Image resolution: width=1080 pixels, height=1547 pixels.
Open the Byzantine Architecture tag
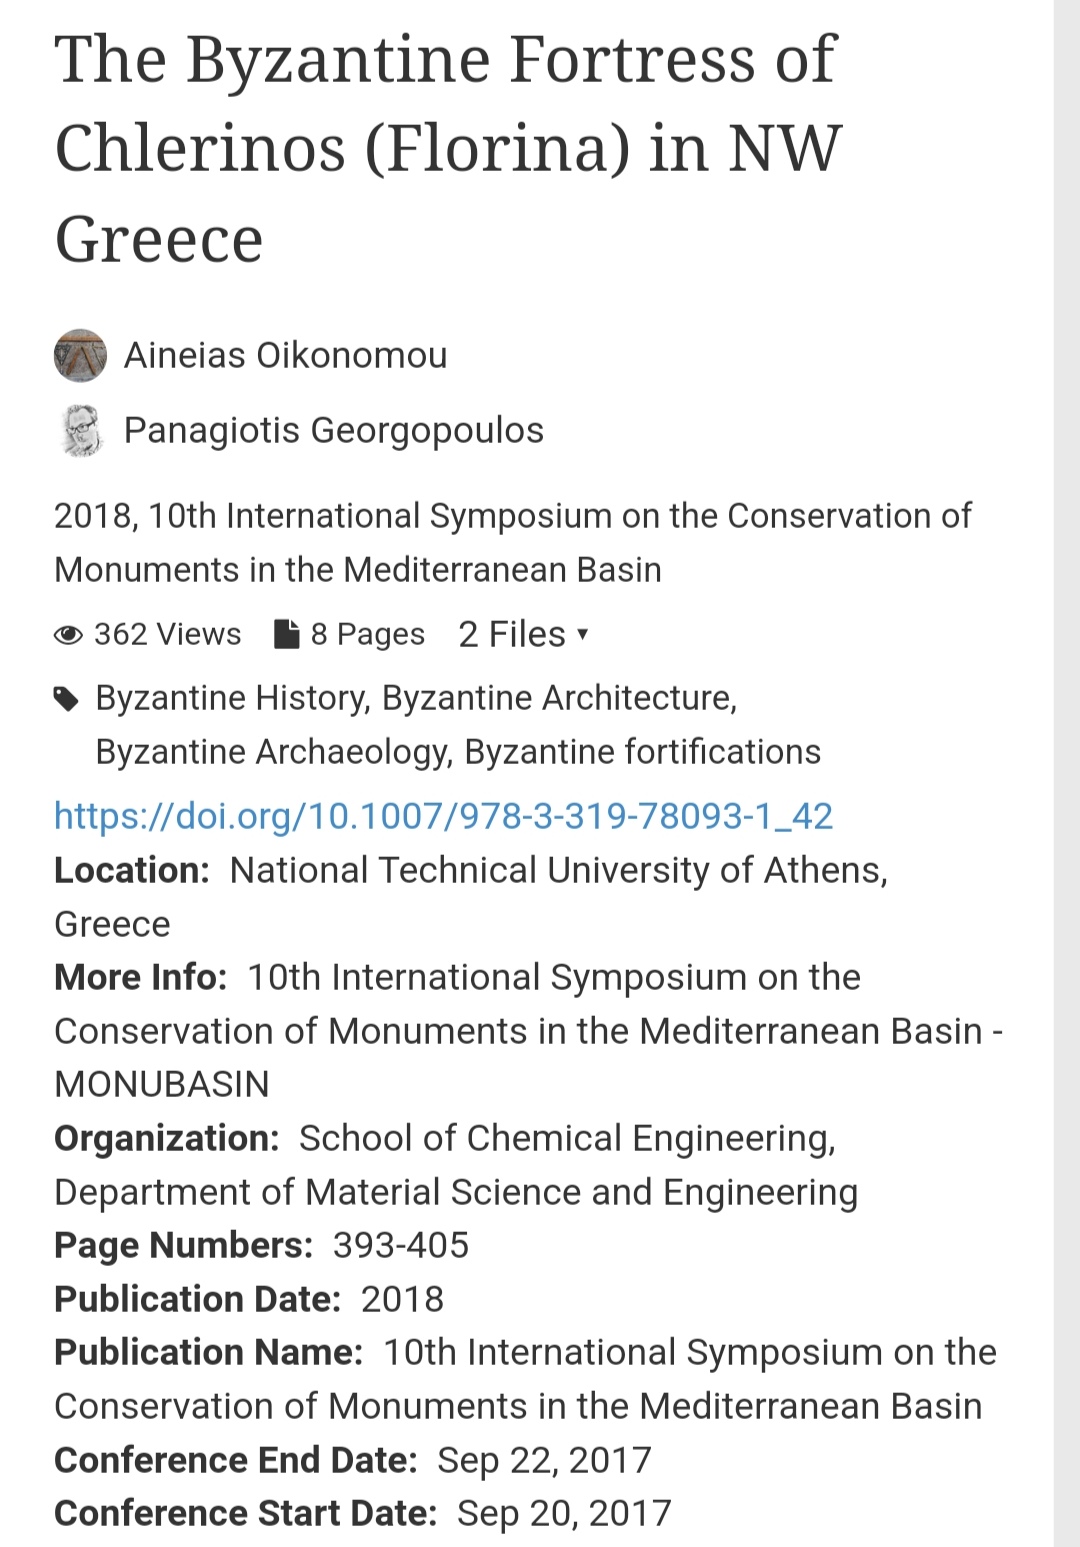pos(560,698)
